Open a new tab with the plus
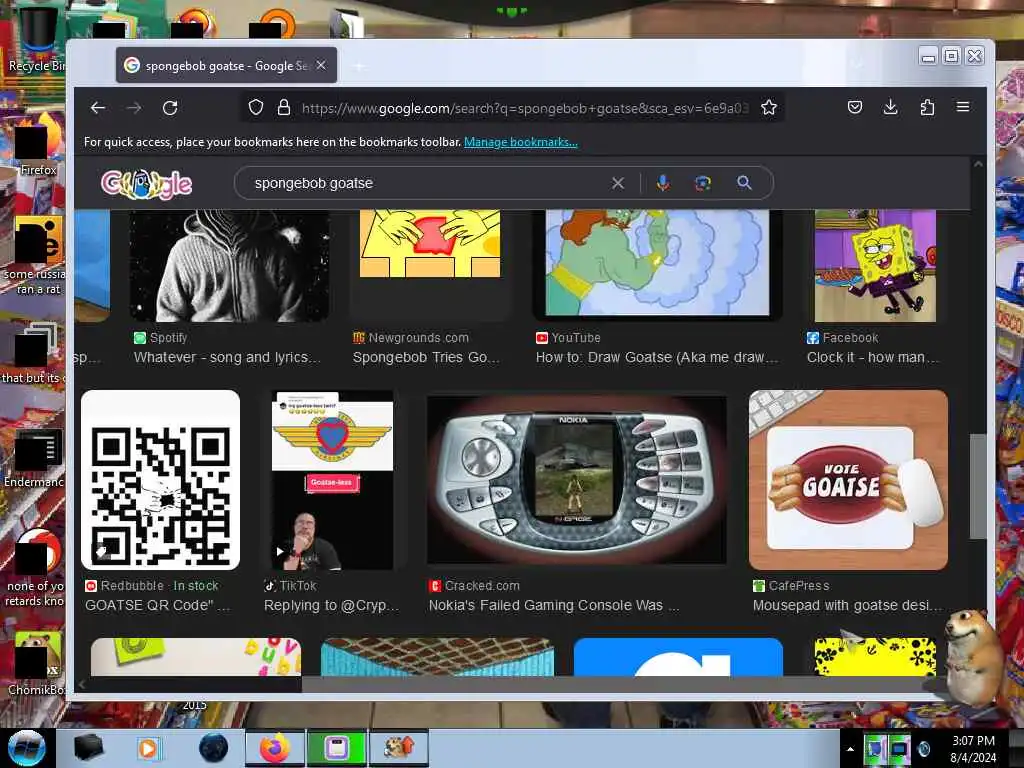 359,66
